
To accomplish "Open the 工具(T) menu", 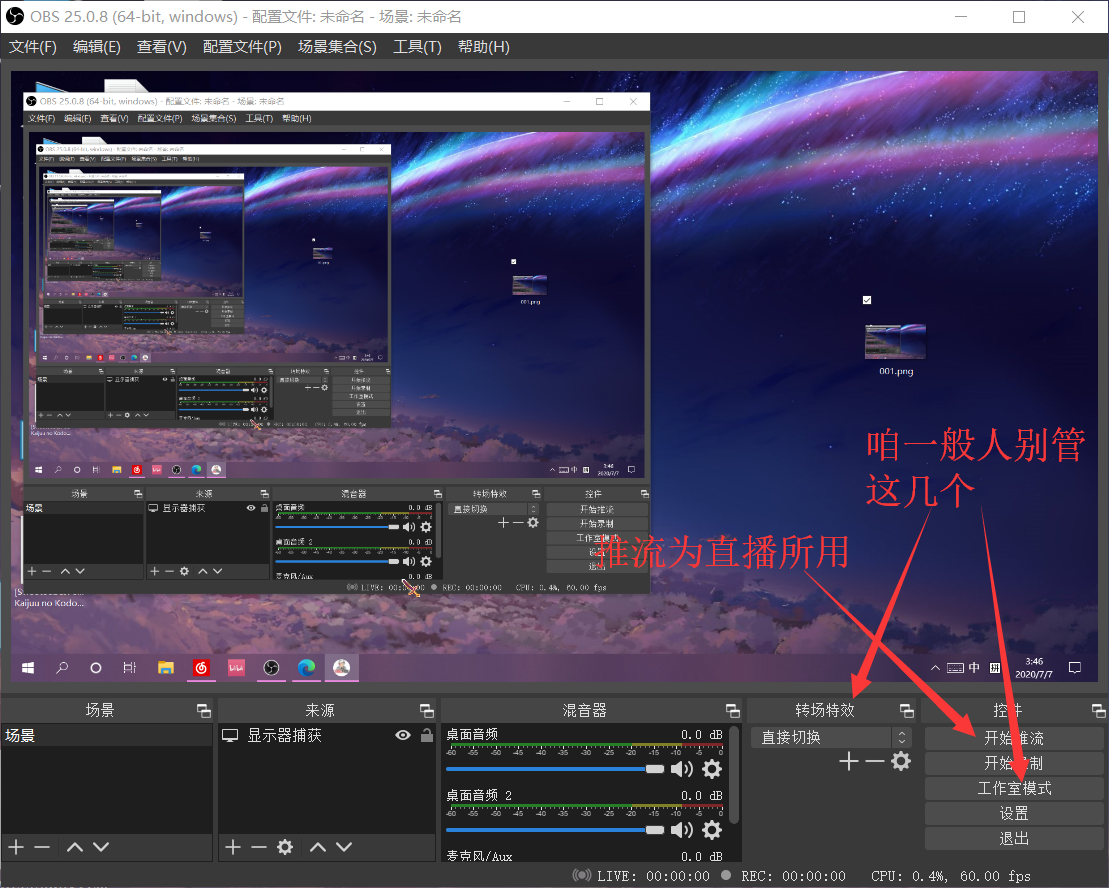I will pos(417,47).
